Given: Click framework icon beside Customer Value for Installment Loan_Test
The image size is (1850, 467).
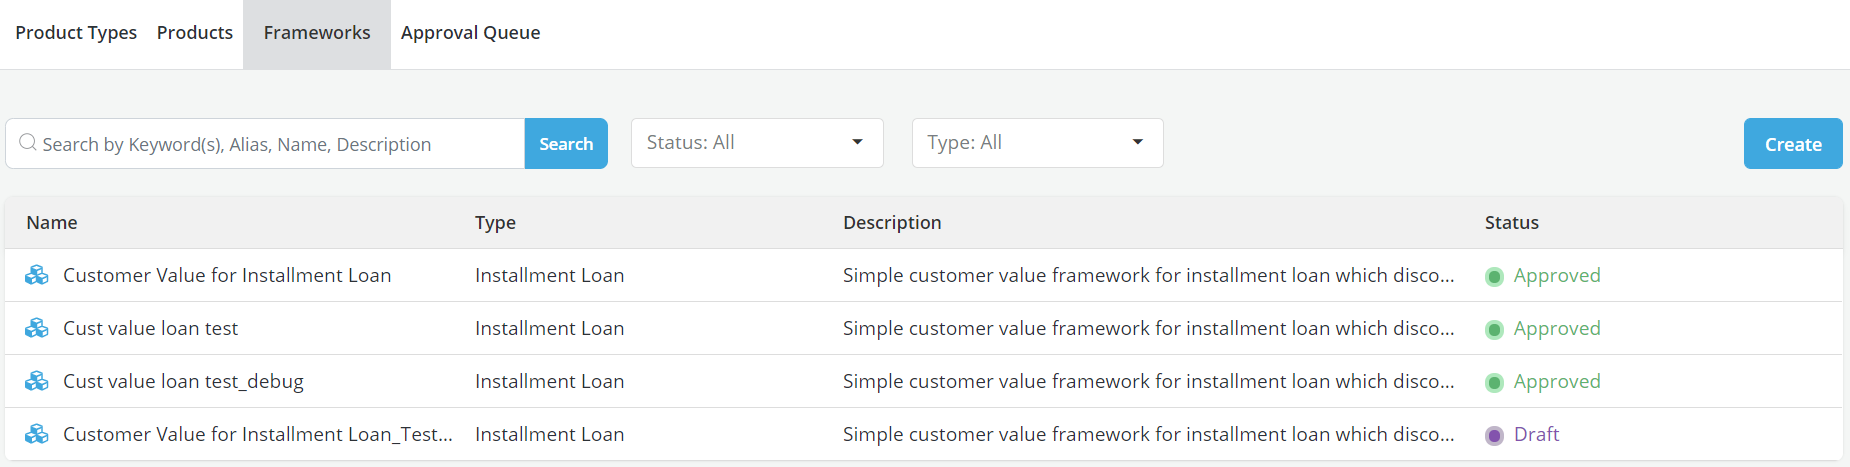Looking at the screenshot, I should tap(37, 434).
